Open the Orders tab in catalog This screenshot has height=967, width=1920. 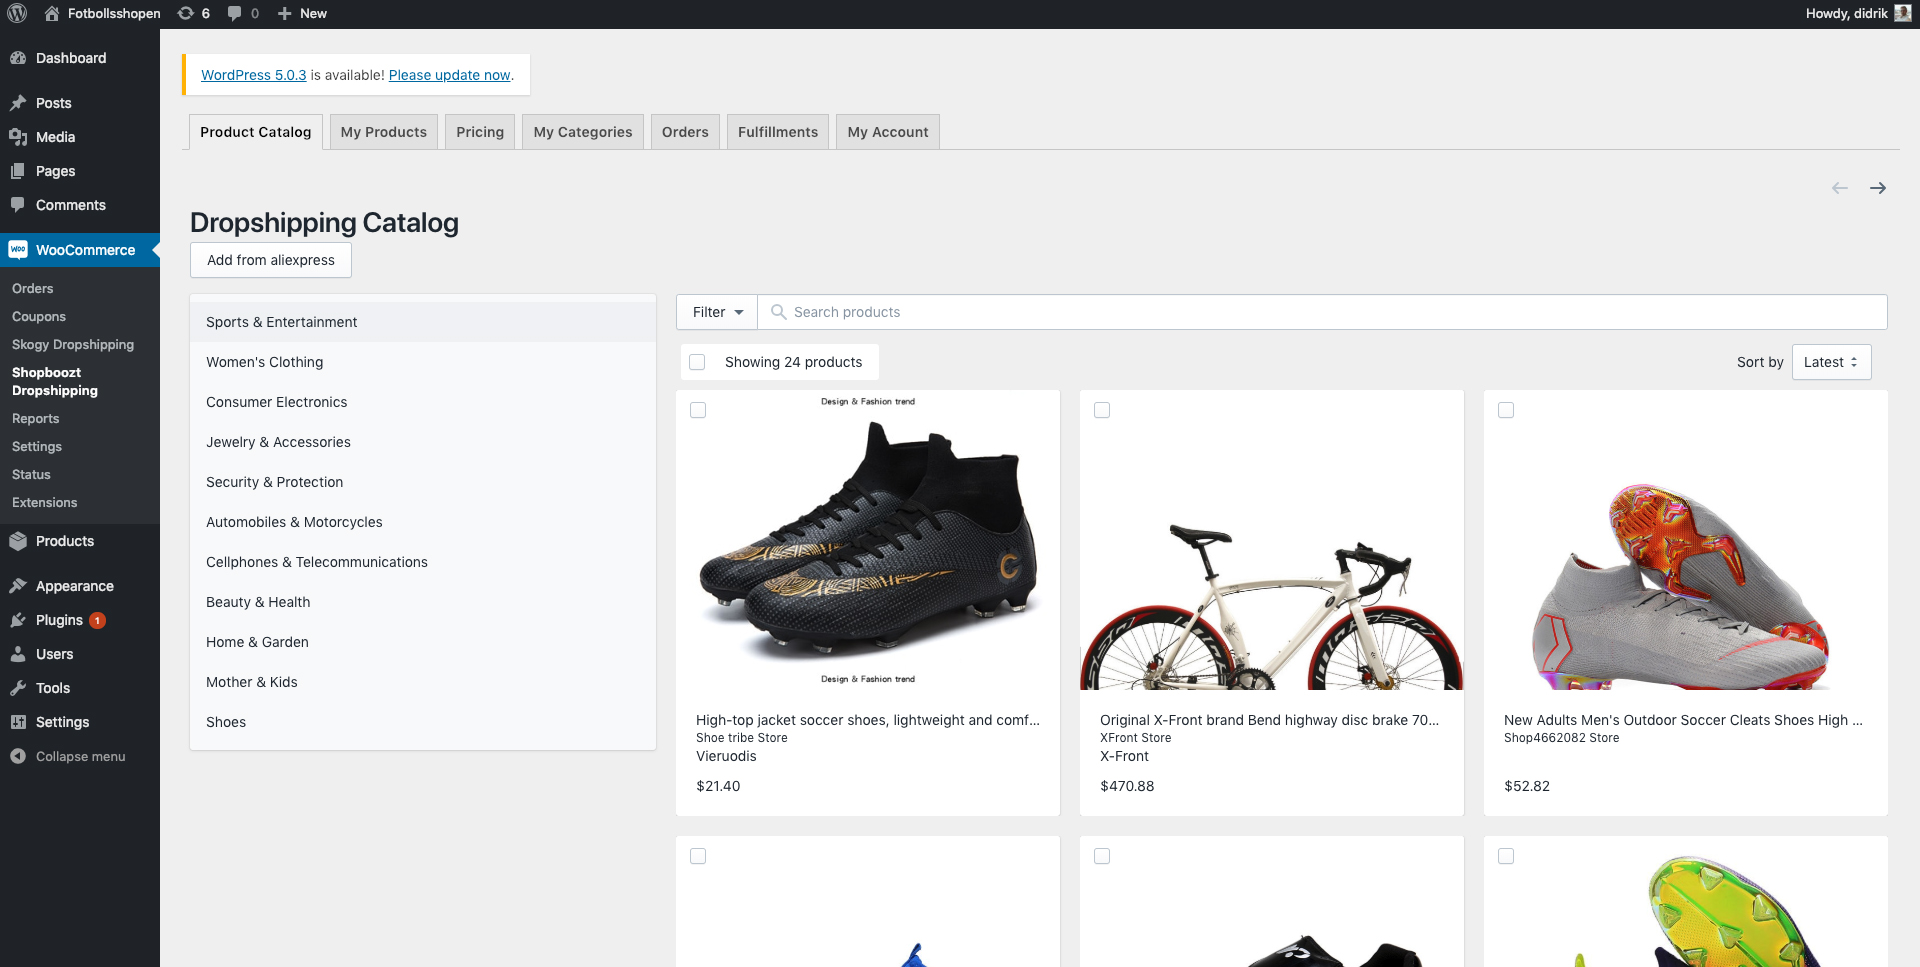(685, 132)
